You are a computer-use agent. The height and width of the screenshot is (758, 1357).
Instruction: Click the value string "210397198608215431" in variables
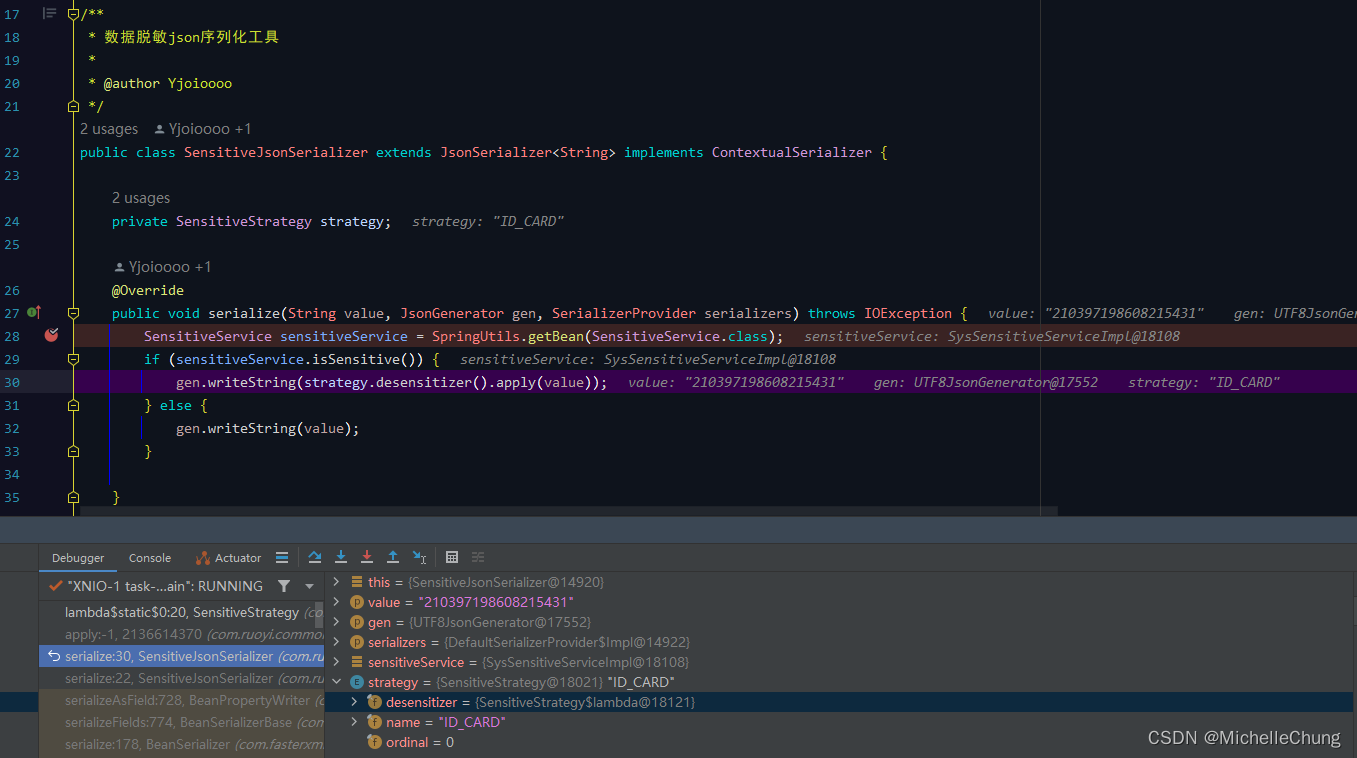[x=498, y=602]
